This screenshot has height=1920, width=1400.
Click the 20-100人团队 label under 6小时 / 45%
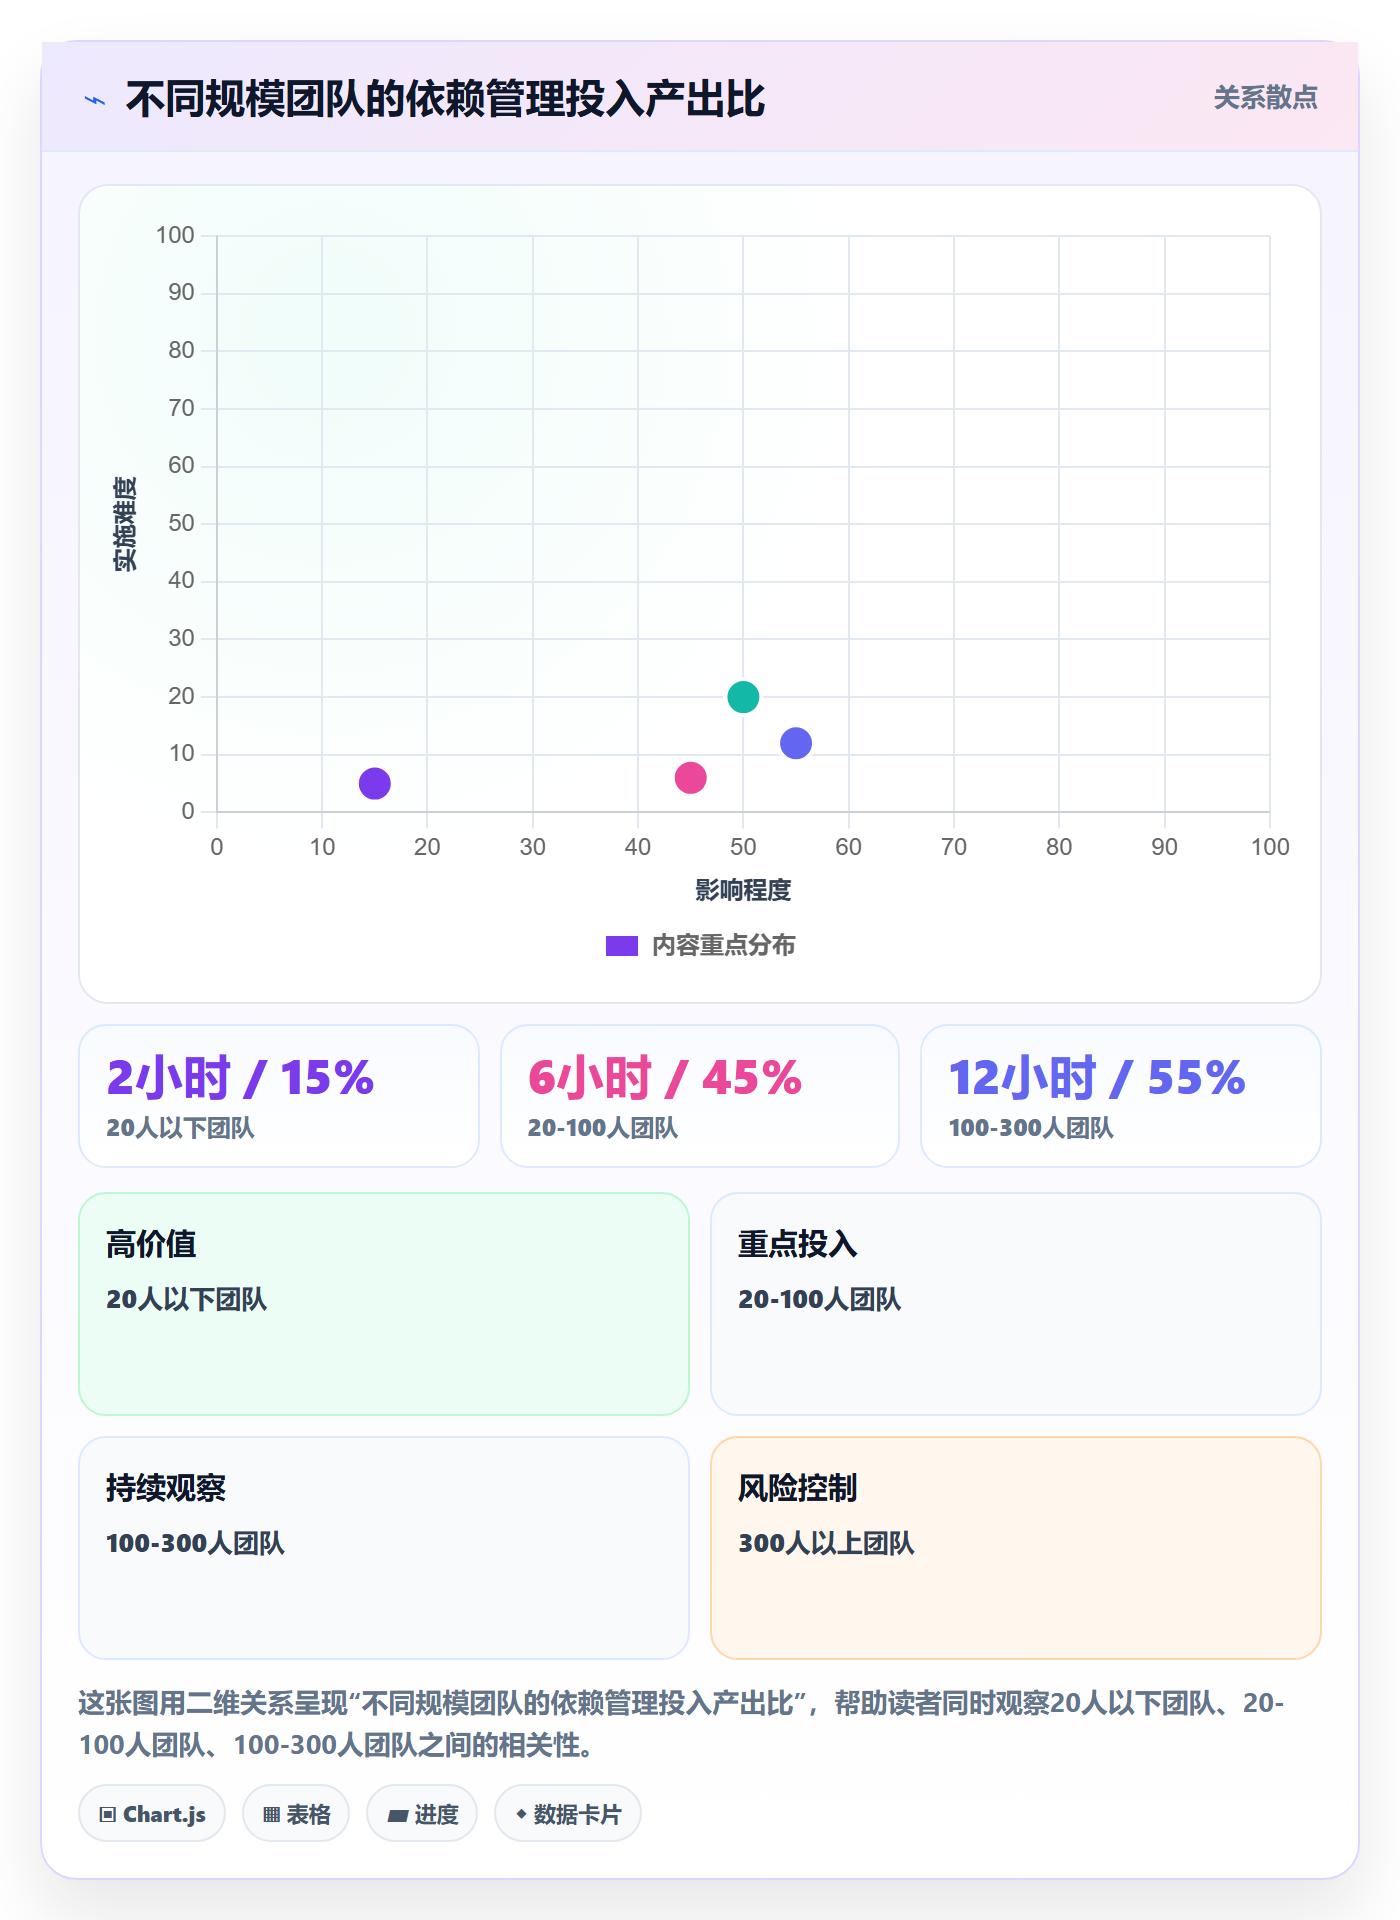point(603,1128)
